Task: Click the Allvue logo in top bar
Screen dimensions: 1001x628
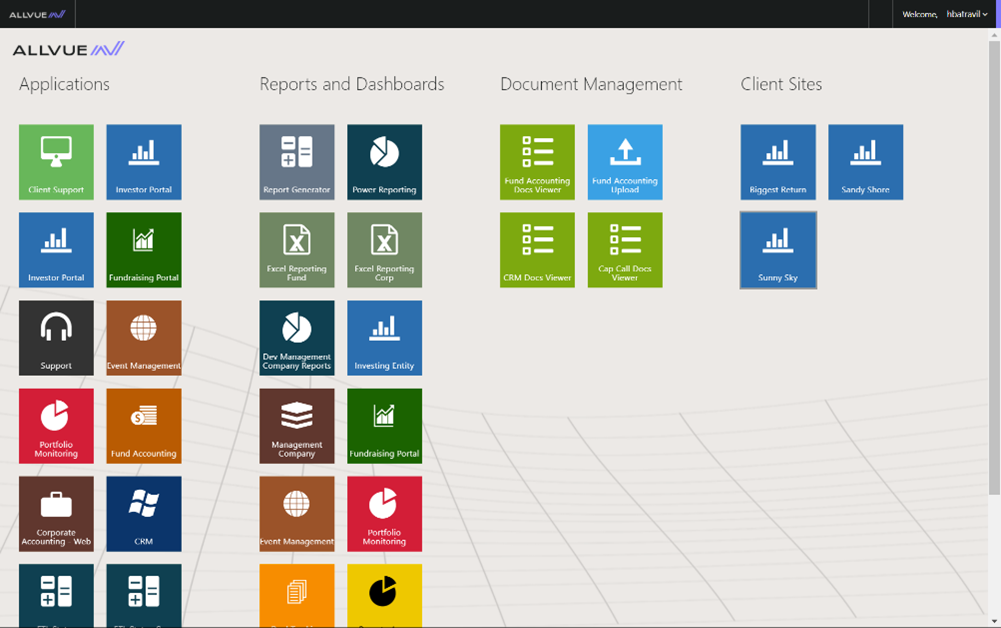Action: 37,14
